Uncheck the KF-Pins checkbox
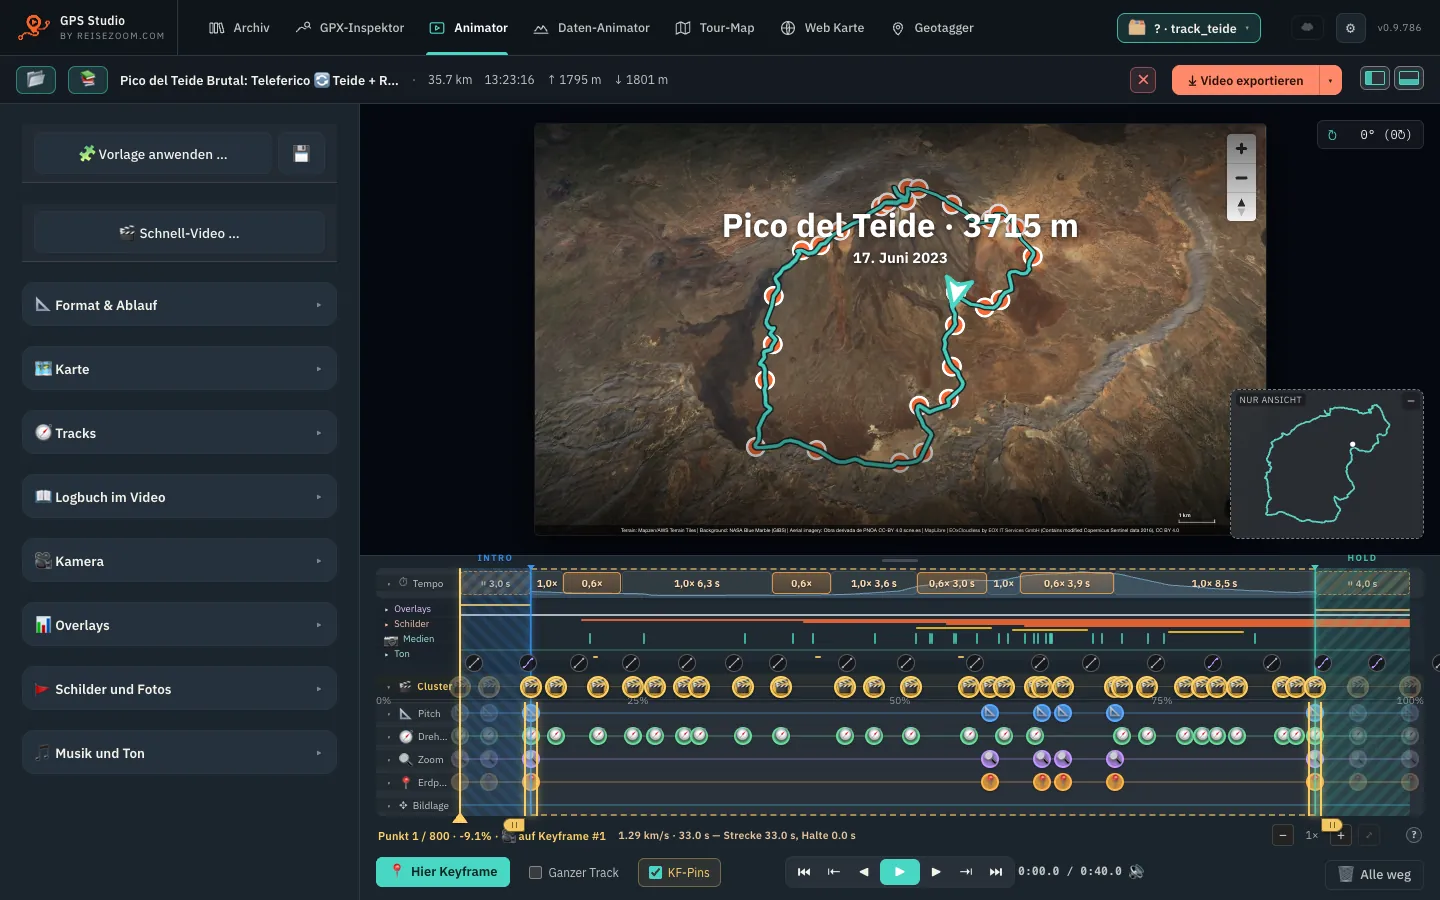The height and width of the screenshot is (900, 1440). pos(655,872)
